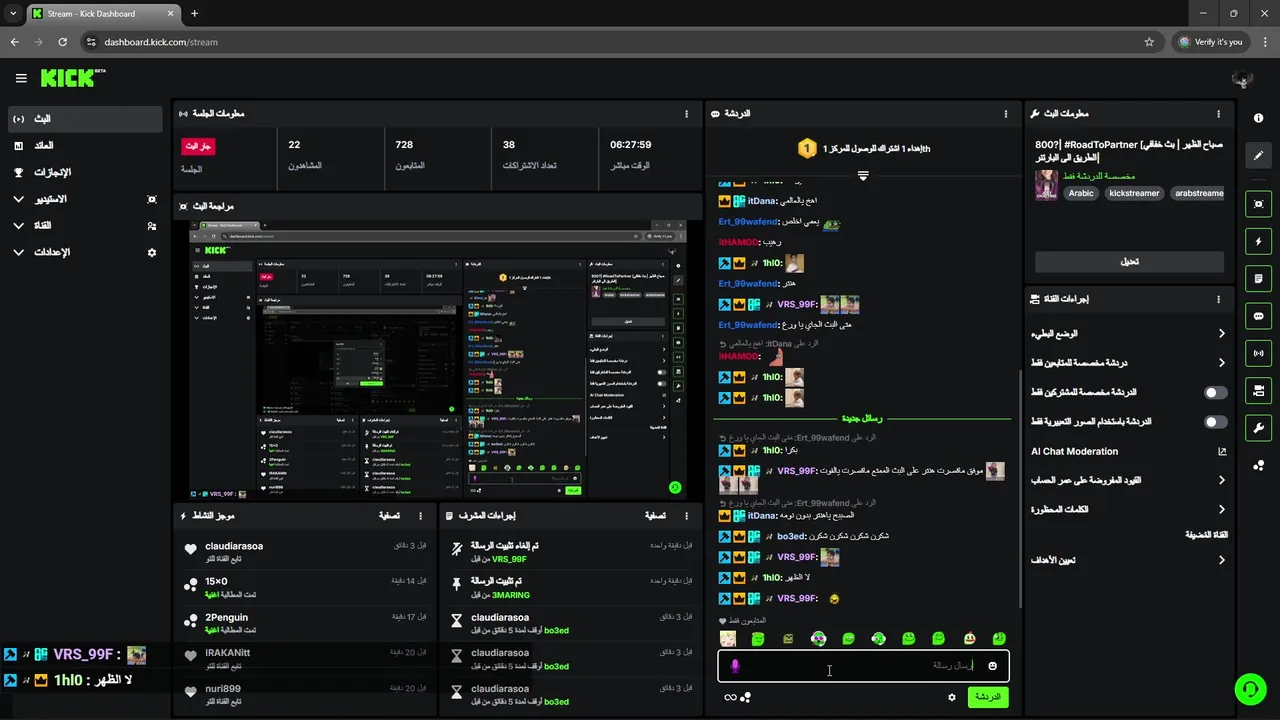Click 2Penguin in activity feed
Image resolution: width=1280 pixels, height=720 pixels.
[x=227, y=618]
